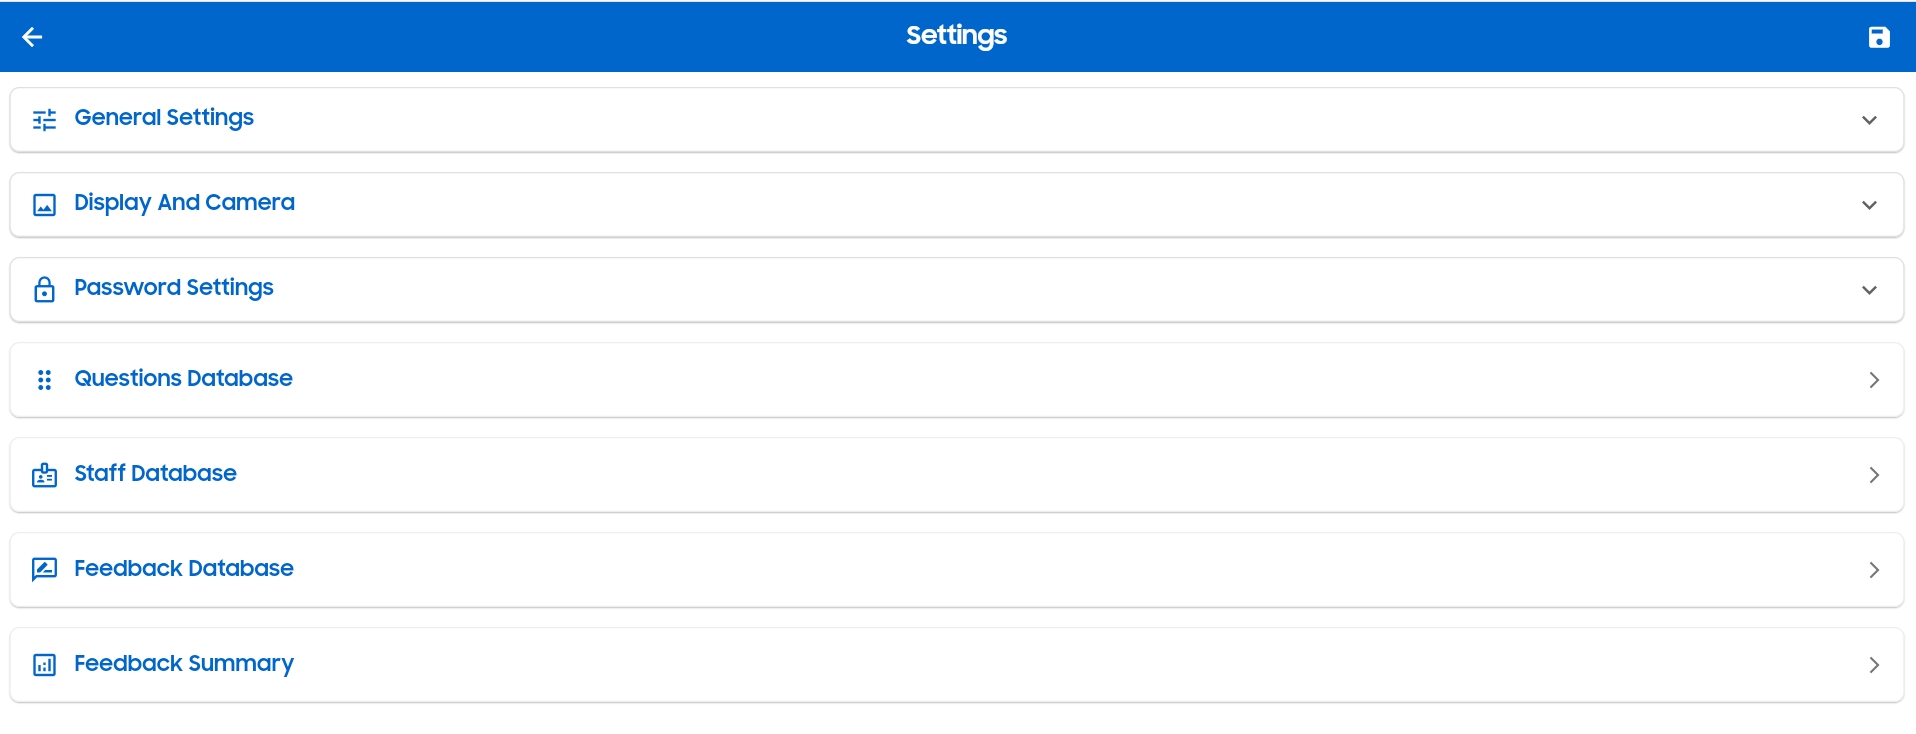Open the Questions Database label
The image size is (1916, 734).
point(183,379)
